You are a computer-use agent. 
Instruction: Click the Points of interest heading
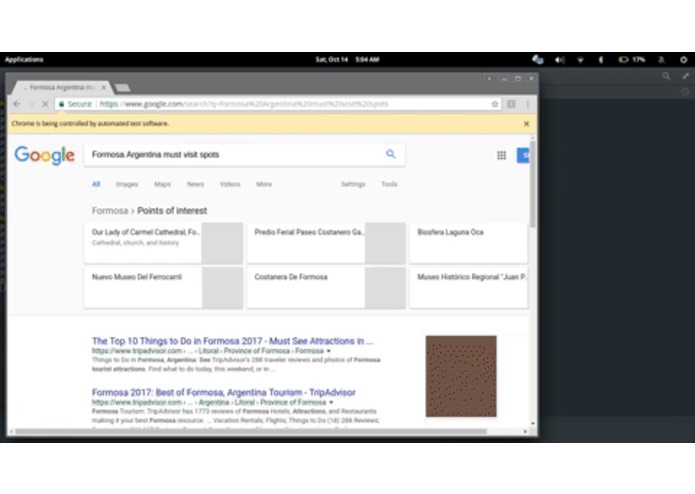[172, 211]
